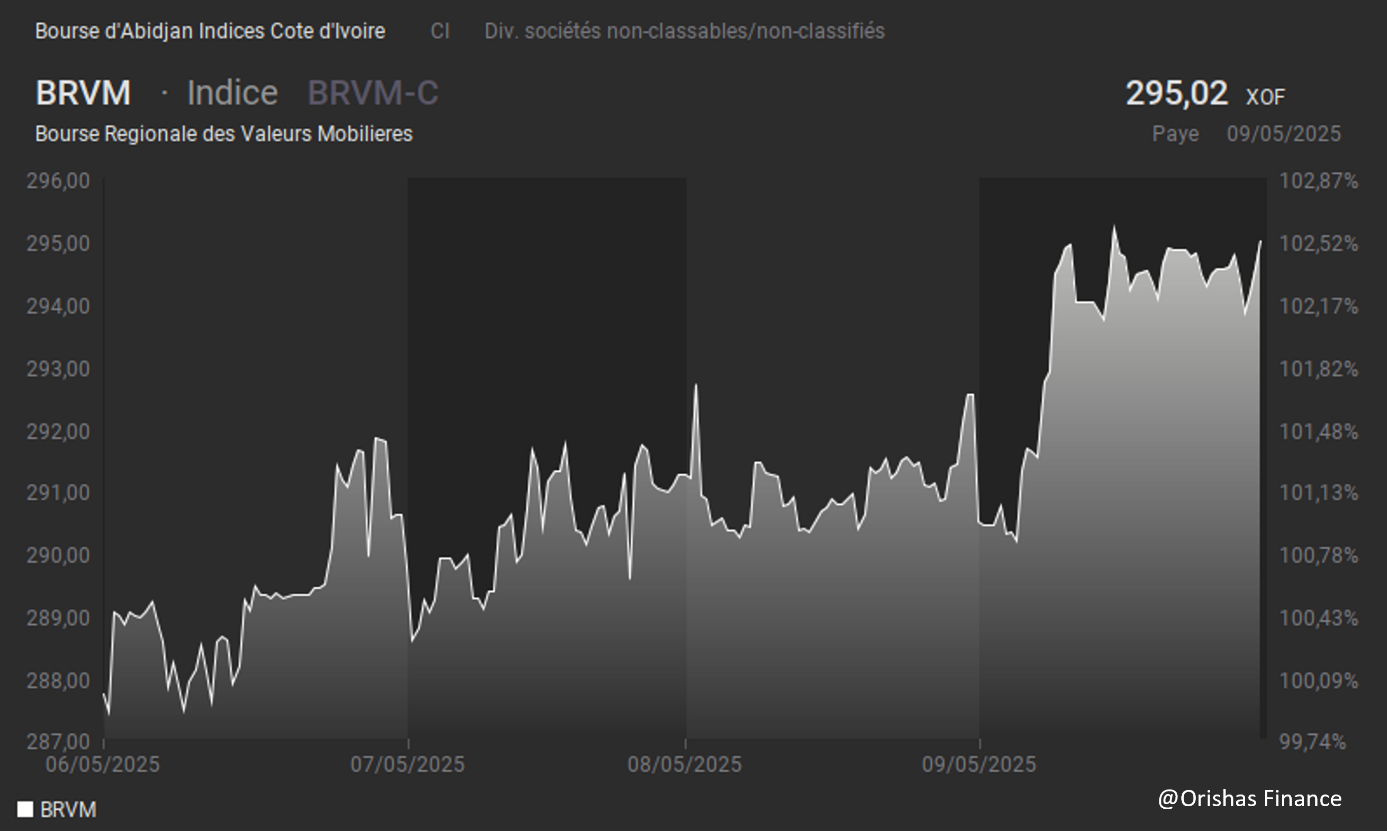Viewport: 1387px width, 831px height.
Task: Click 'Div. sociétés non-classables/non-classifiés' sector text
Action: tap(685, 31)
